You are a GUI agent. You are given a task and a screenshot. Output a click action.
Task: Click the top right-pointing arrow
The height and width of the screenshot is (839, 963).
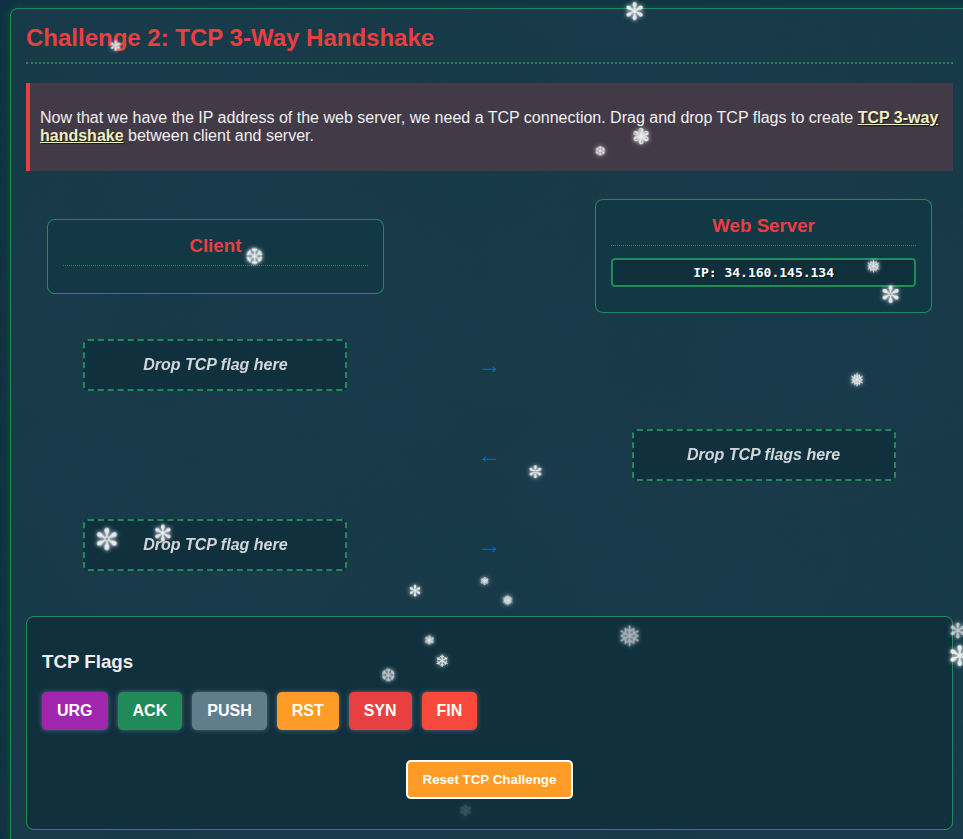[x=489, y=369]
